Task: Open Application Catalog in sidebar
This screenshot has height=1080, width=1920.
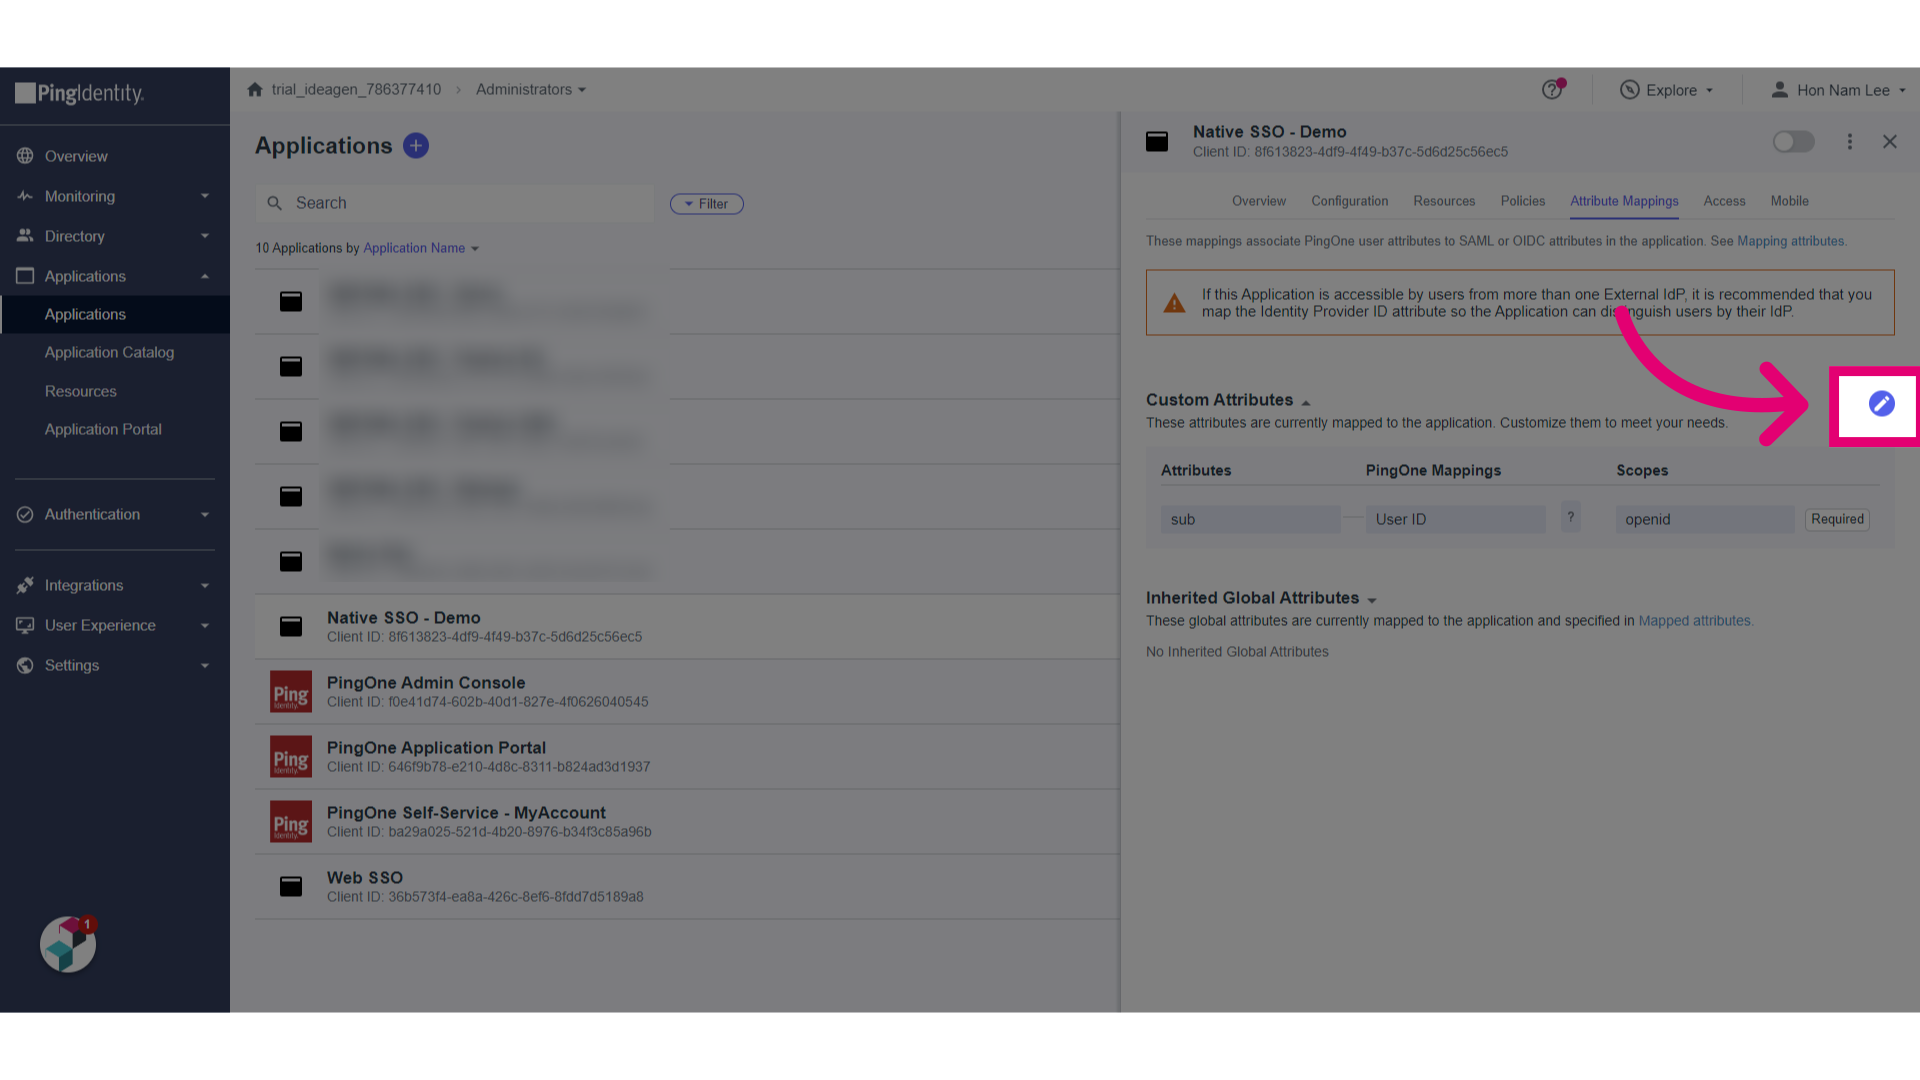Action: 109,352
